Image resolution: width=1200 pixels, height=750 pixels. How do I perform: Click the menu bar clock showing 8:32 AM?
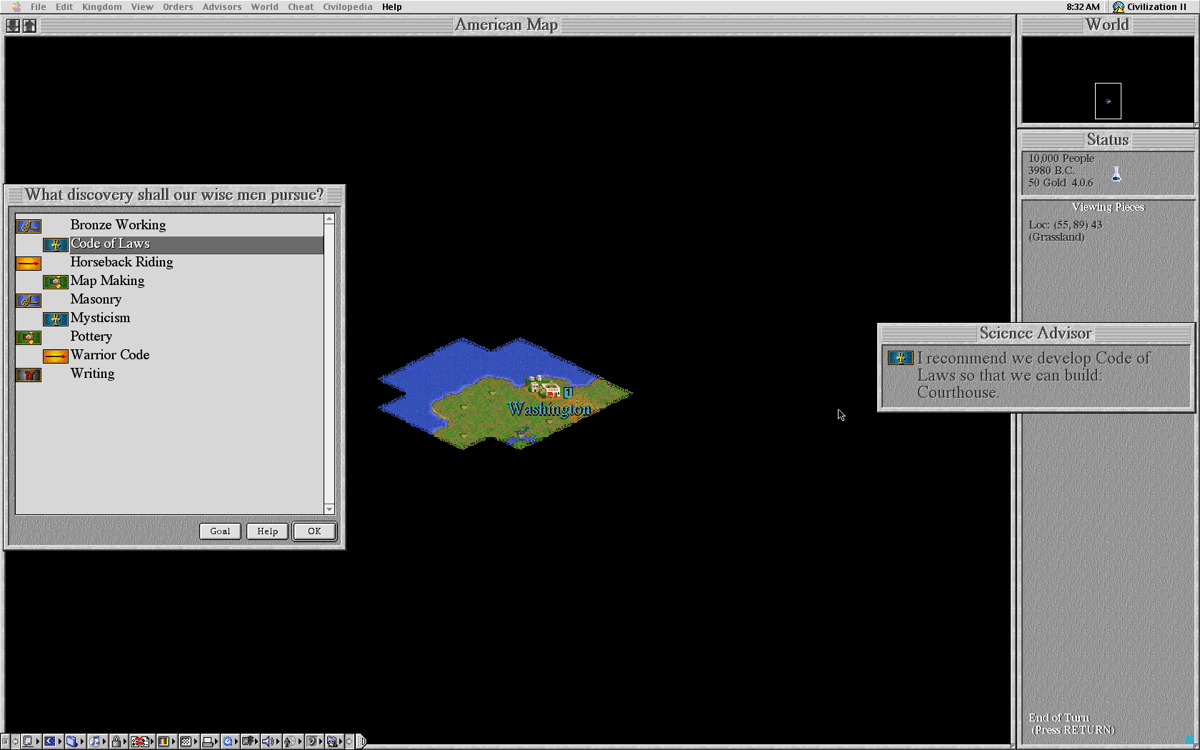pyautogui.click(x=1083, y=7)
